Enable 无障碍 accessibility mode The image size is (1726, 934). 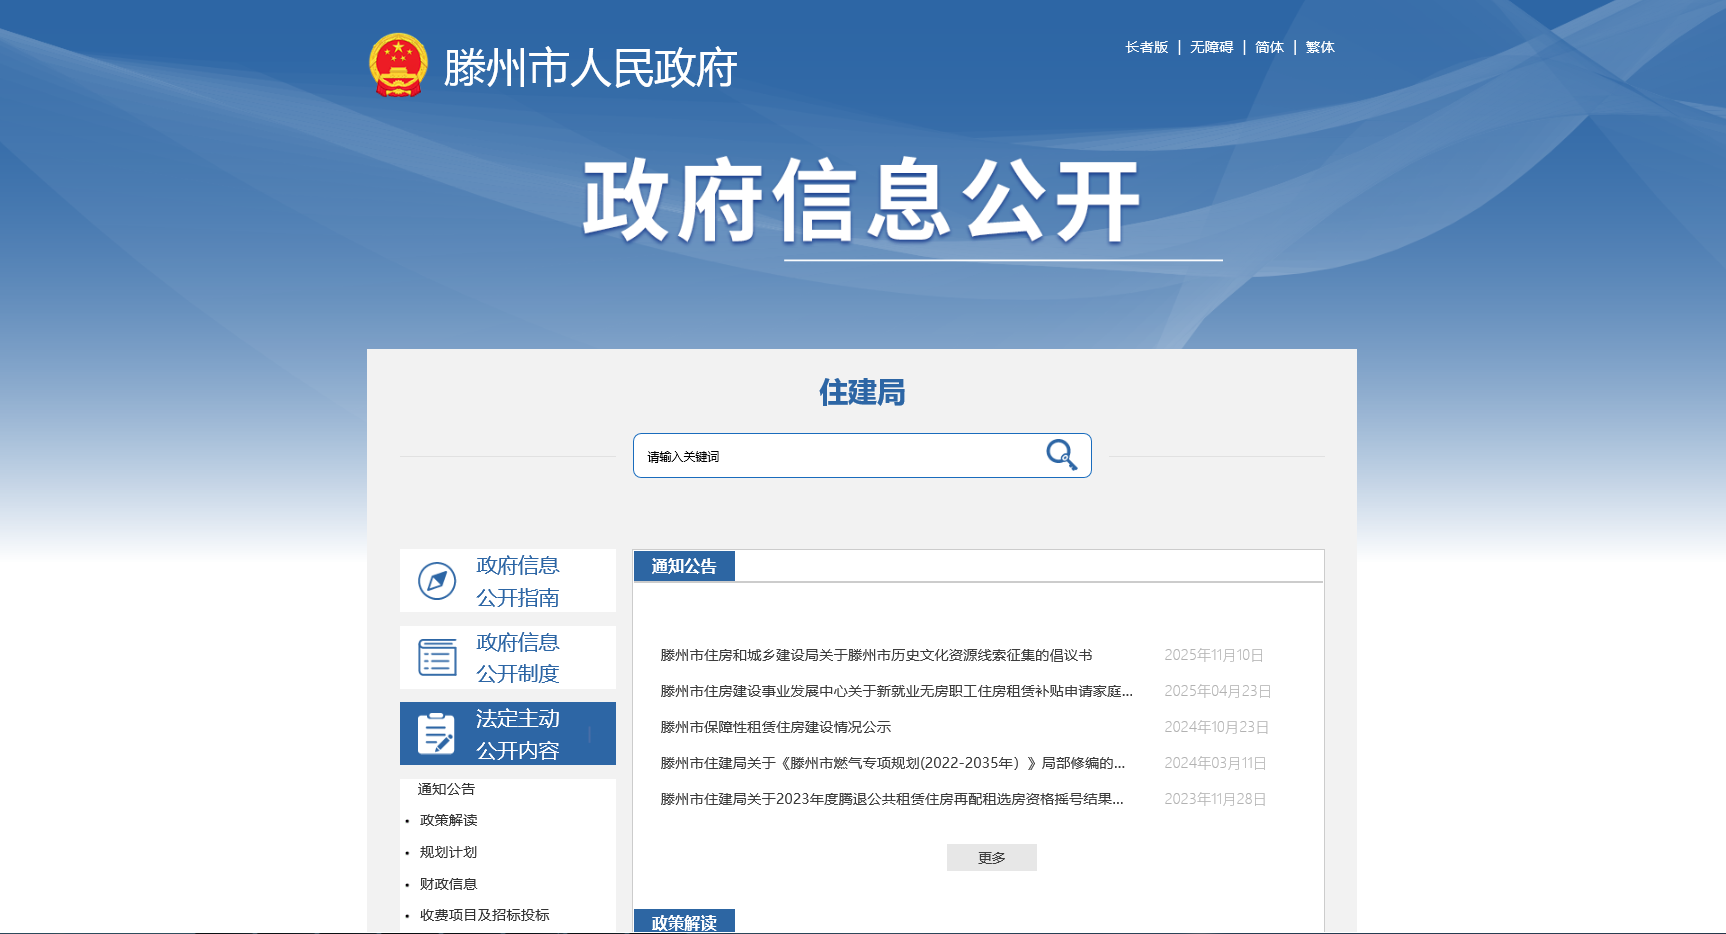(x=1211, y=47)
